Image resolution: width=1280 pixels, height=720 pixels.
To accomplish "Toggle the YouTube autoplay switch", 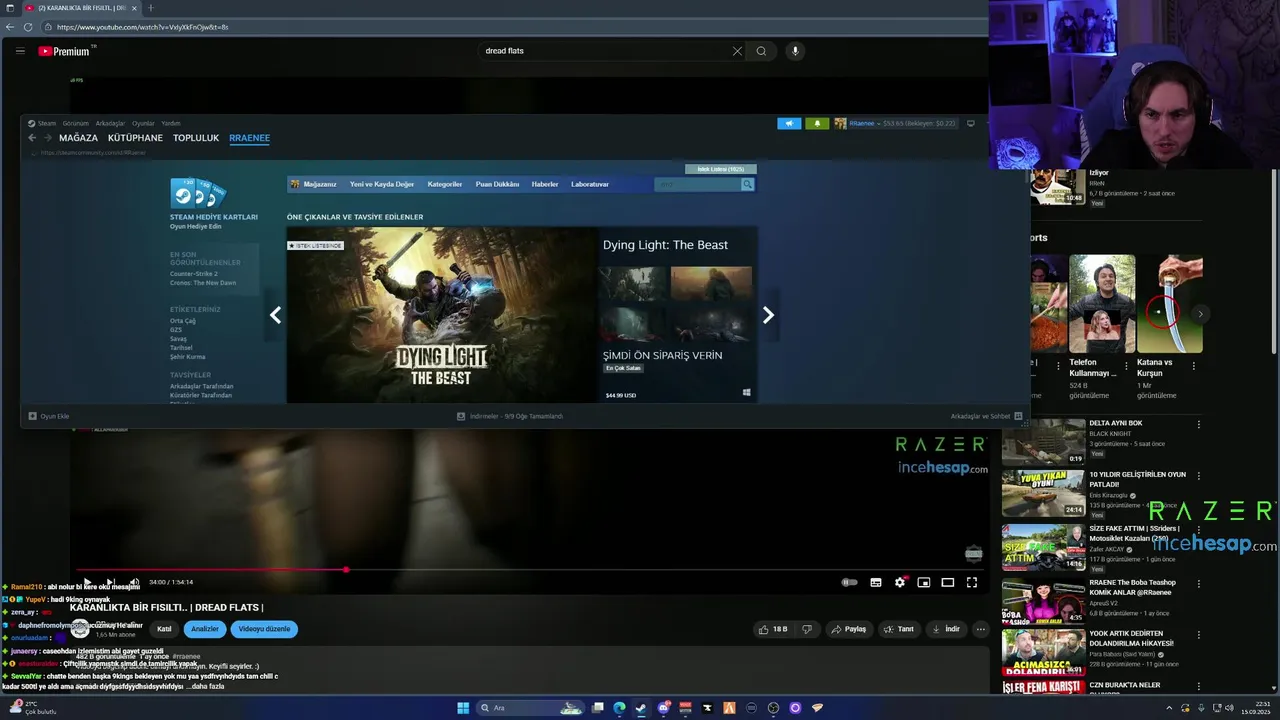I will tap(850, 582).
